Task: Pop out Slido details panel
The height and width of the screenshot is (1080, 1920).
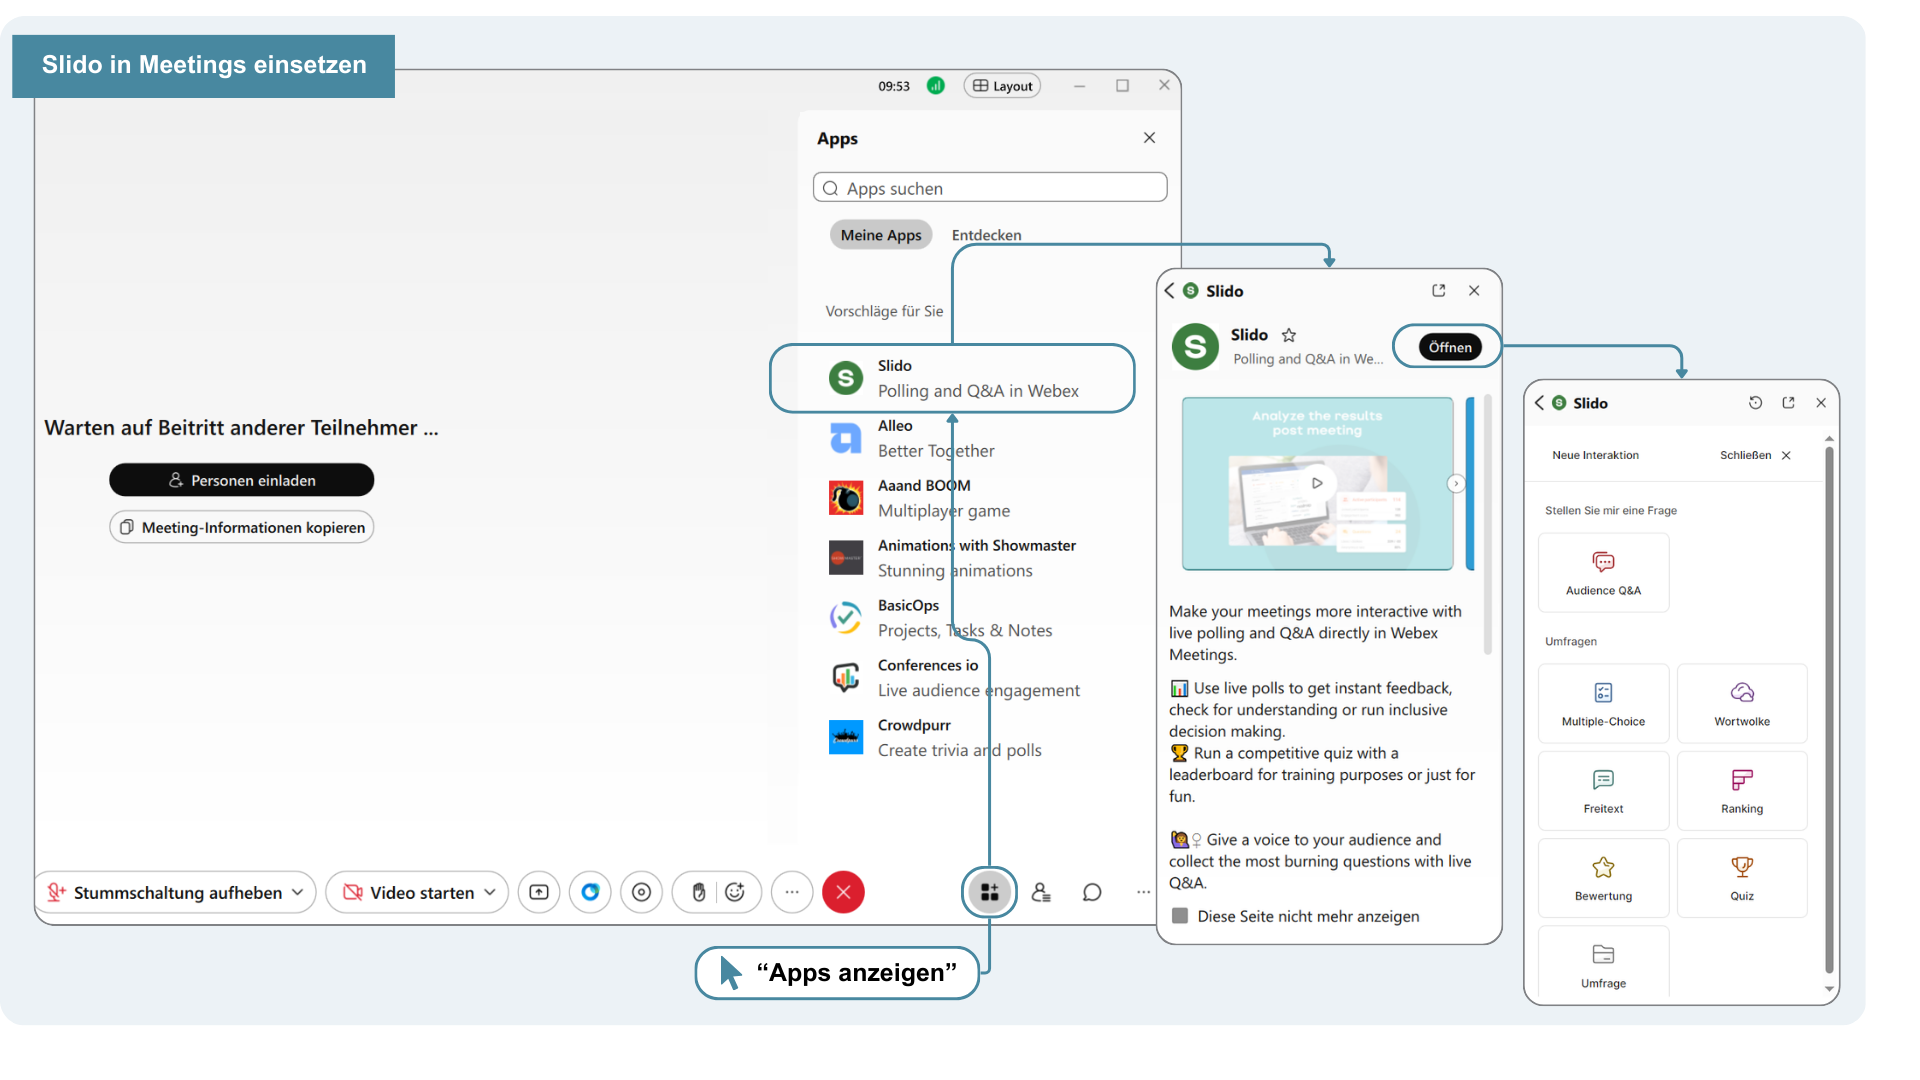Action: 1438,291
